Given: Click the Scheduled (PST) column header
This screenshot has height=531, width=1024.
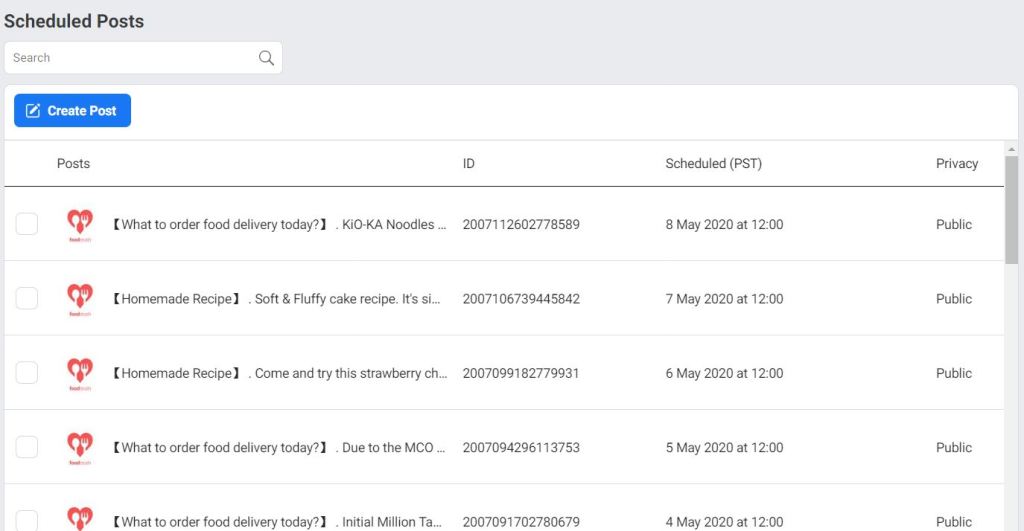Looking at the screenshot, I should (x=713, y=164).
